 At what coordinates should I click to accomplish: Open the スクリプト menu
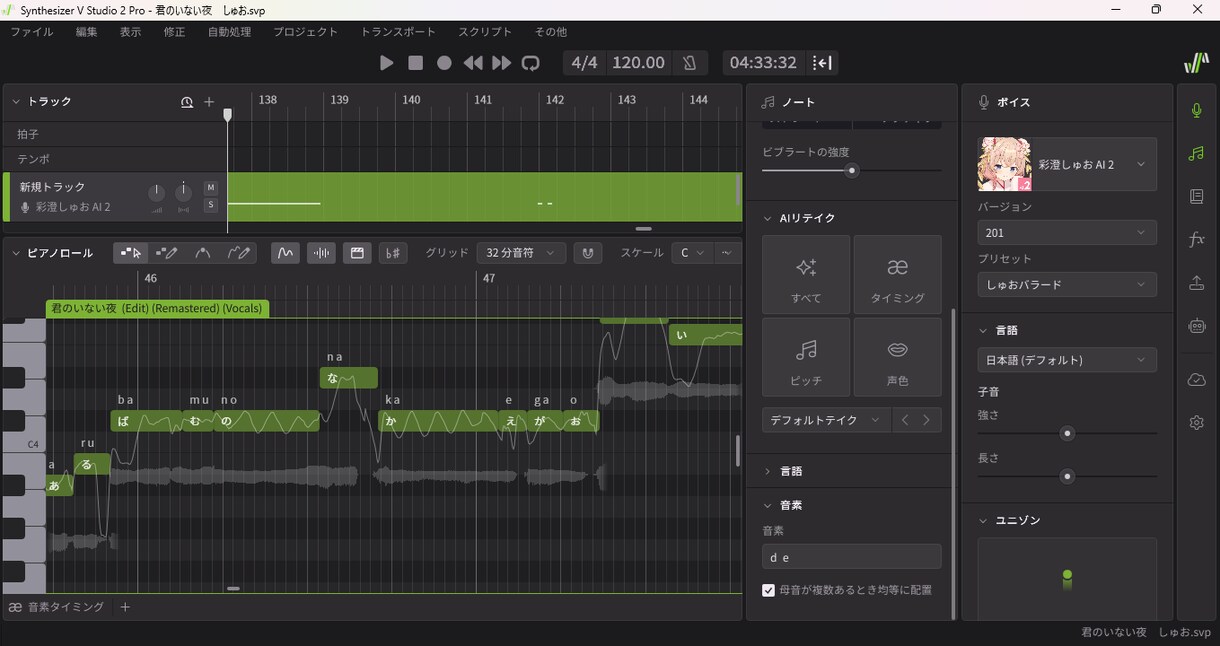pos(484,32)
